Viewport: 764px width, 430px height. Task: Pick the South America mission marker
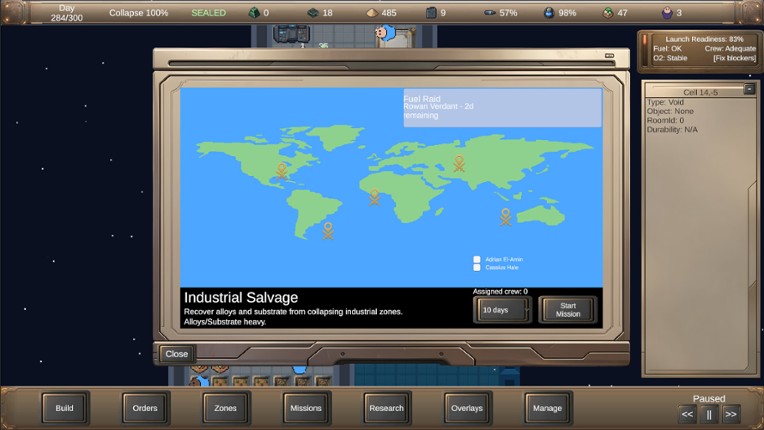(x=327, y=230)
